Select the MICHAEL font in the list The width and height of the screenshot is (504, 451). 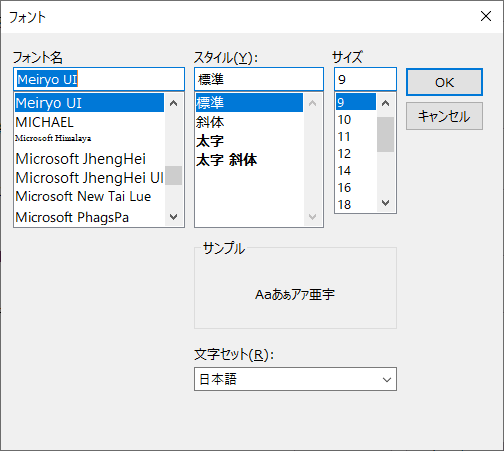[90, 122]
